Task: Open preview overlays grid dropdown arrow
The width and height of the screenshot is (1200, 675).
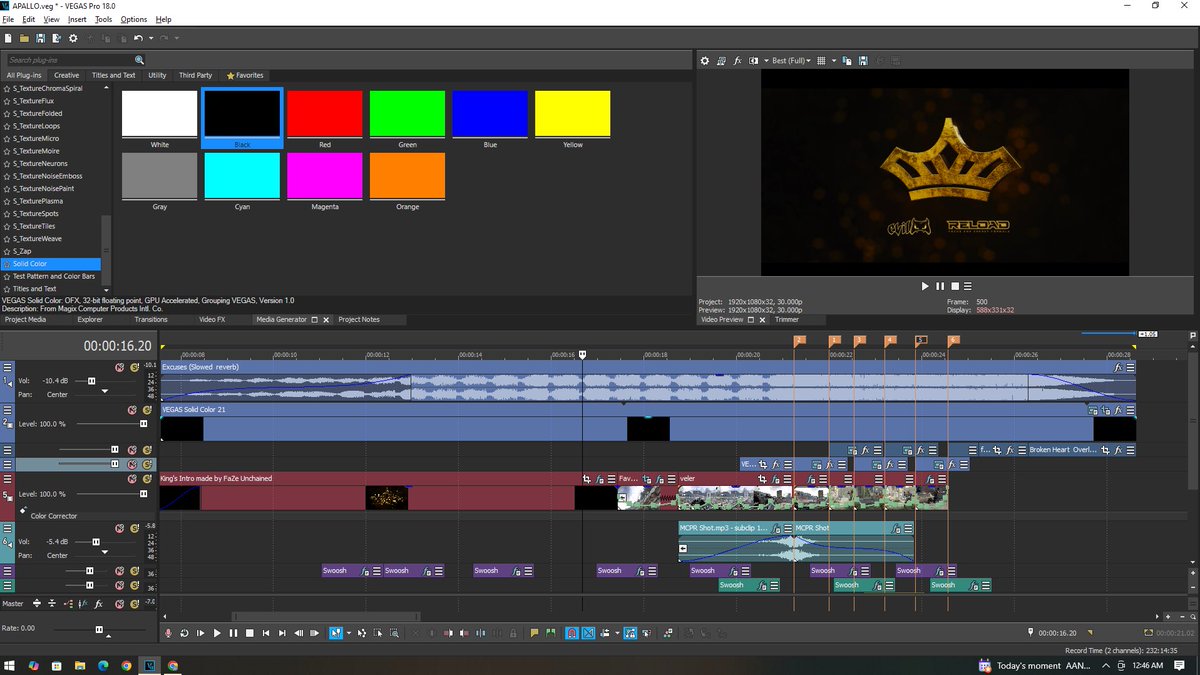Action: click(833, 61)
